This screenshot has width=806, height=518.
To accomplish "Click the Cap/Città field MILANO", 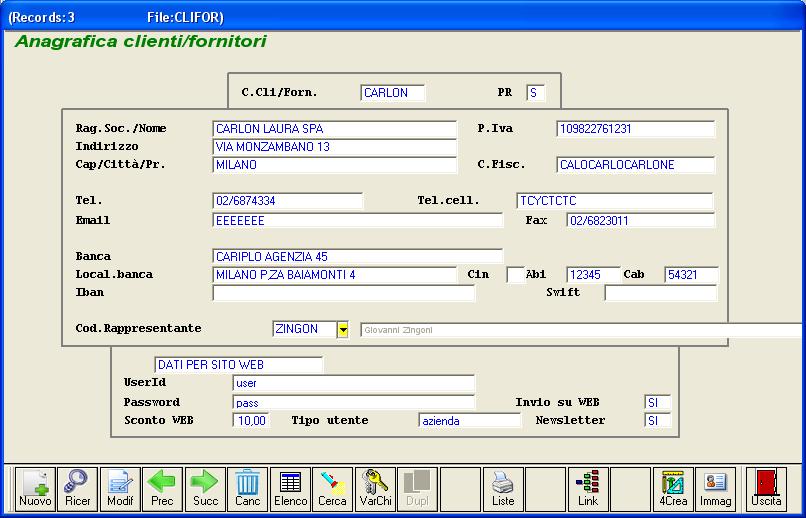I will (x=335, y=165).
